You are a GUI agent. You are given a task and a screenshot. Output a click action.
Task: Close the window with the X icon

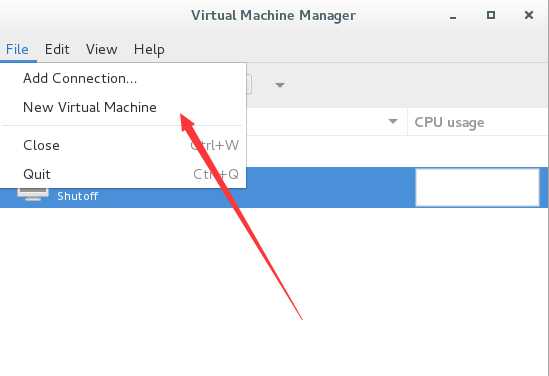529,15
